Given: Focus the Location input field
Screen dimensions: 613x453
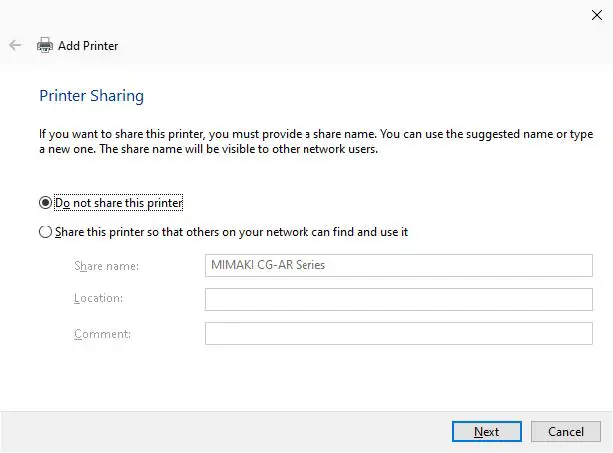Looking at the screenshot, I should pyautogui.click(x=398, y=300).
